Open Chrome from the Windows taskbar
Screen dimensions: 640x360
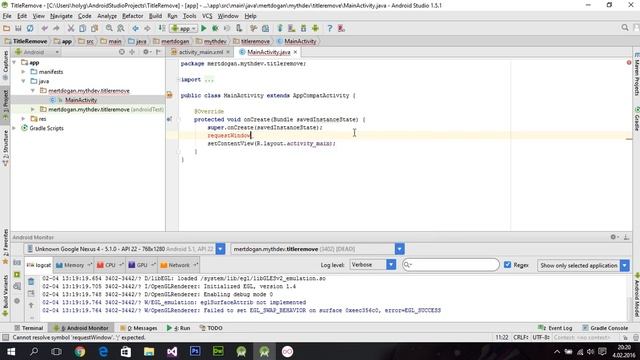tap(80, 351)
